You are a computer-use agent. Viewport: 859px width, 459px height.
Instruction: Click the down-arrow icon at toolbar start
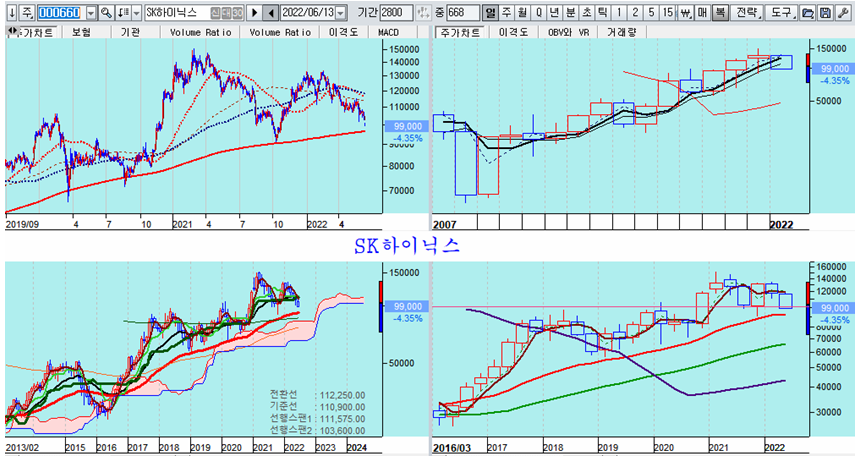coord(9,13)
